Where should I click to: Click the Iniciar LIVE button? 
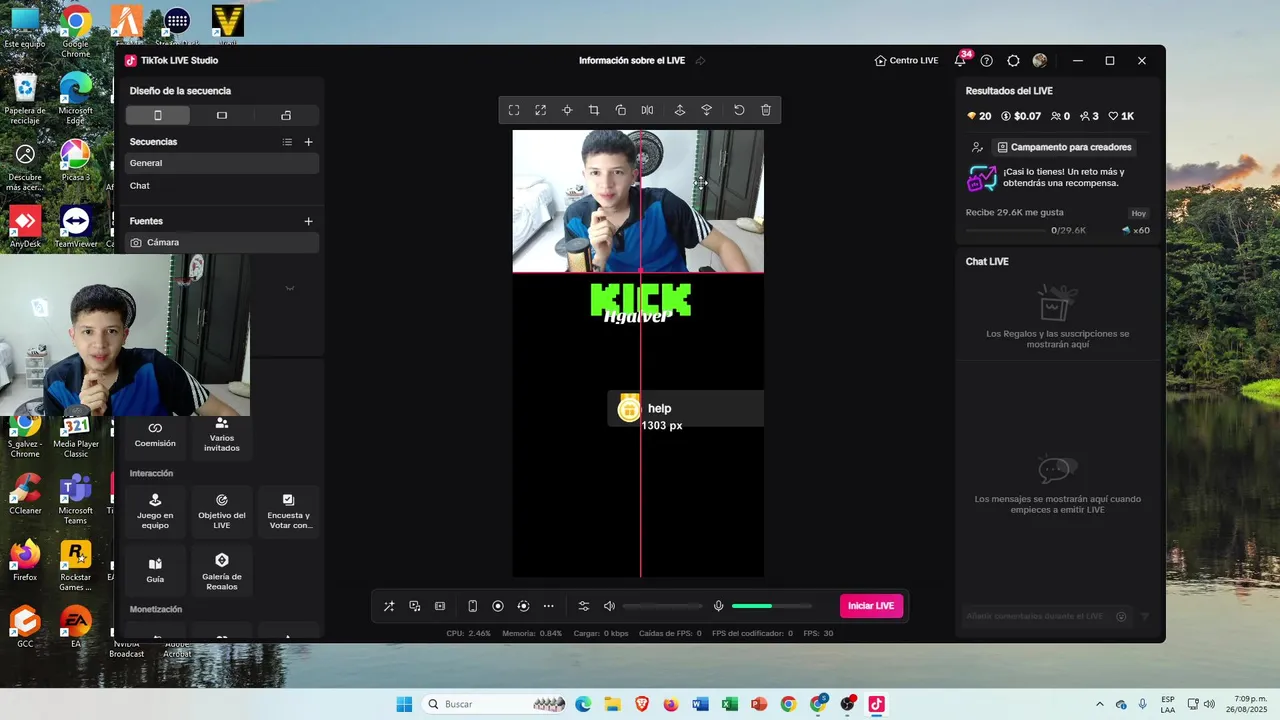click(x=871, y=606)
